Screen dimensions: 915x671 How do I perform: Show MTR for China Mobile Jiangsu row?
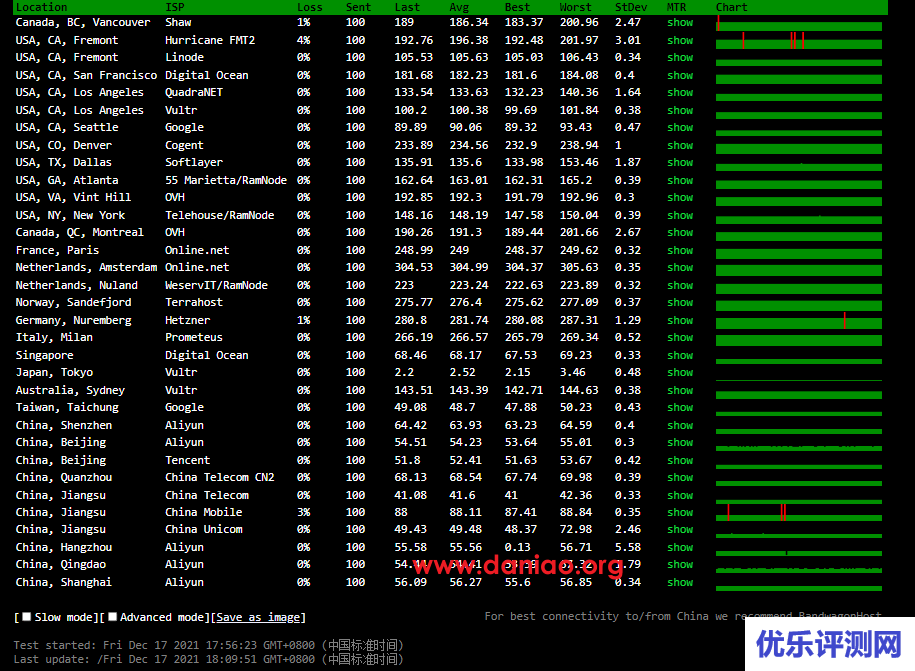680,512
